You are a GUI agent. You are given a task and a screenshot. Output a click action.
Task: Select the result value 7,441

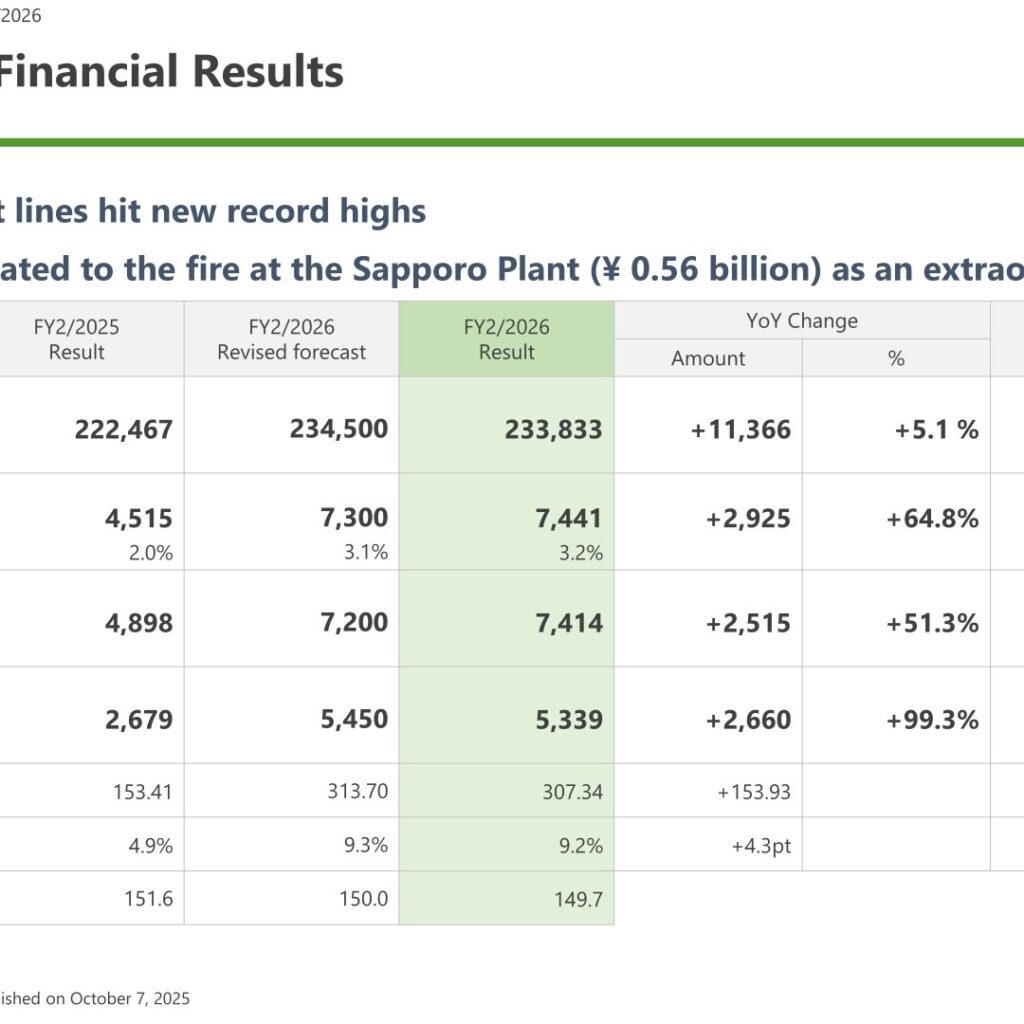pos(569,518)
